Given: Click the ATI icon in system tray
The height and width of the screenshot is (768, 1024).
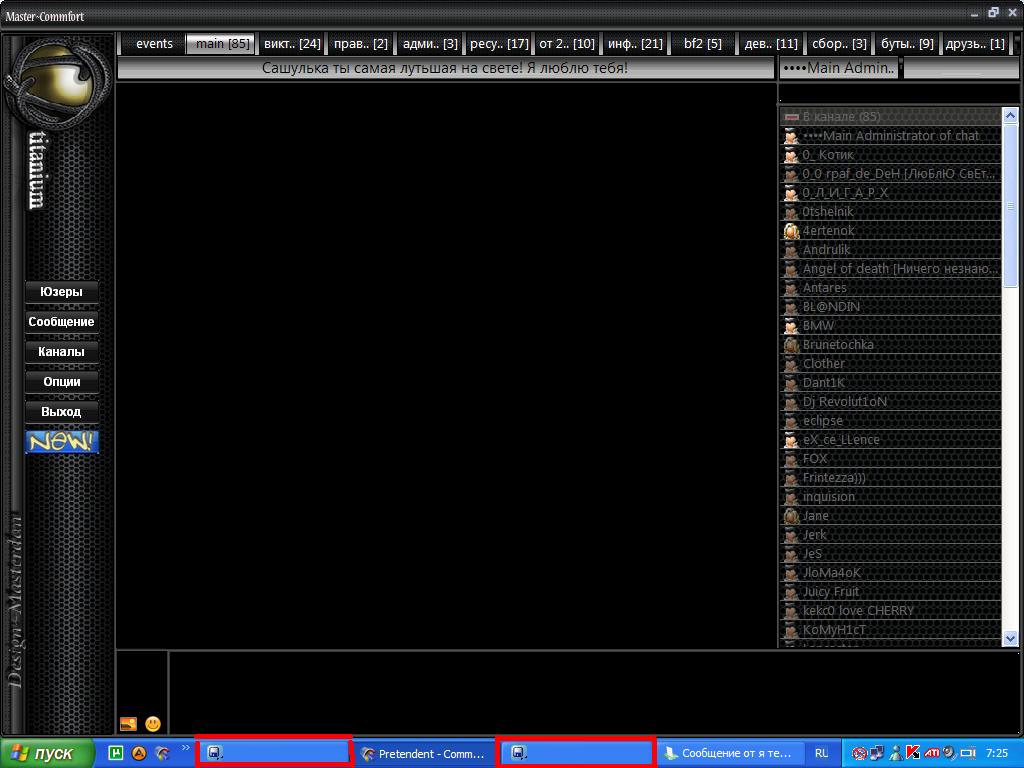Looking at the screenshot, I should [x=931, y=753].
